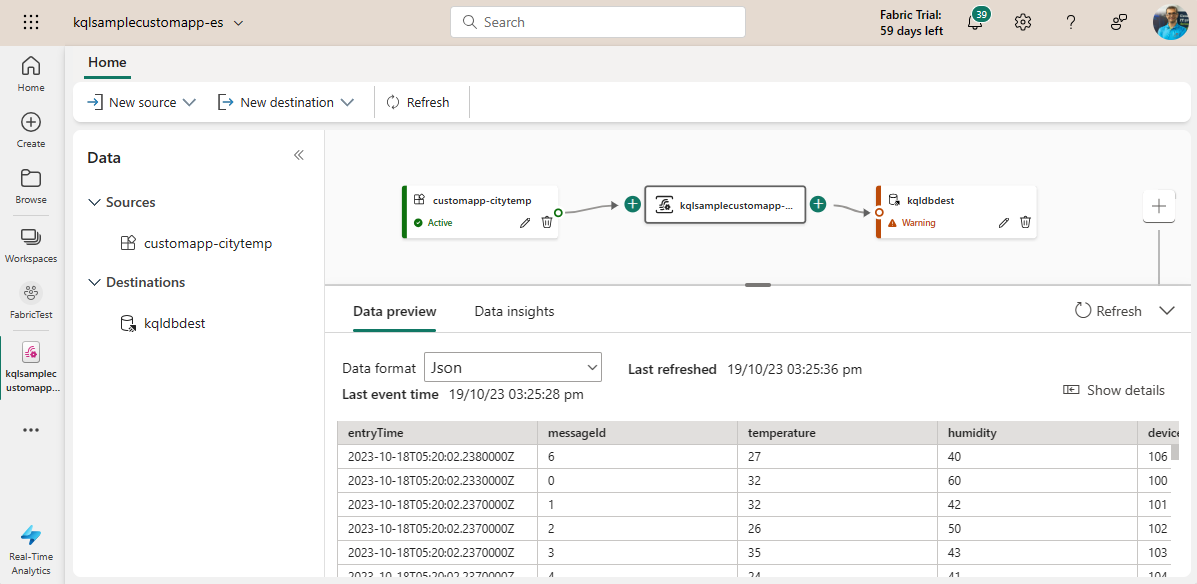Viewport: 1197px width, 584px height.
Task: Collapse the Destinations tree section
Action: 94,282
